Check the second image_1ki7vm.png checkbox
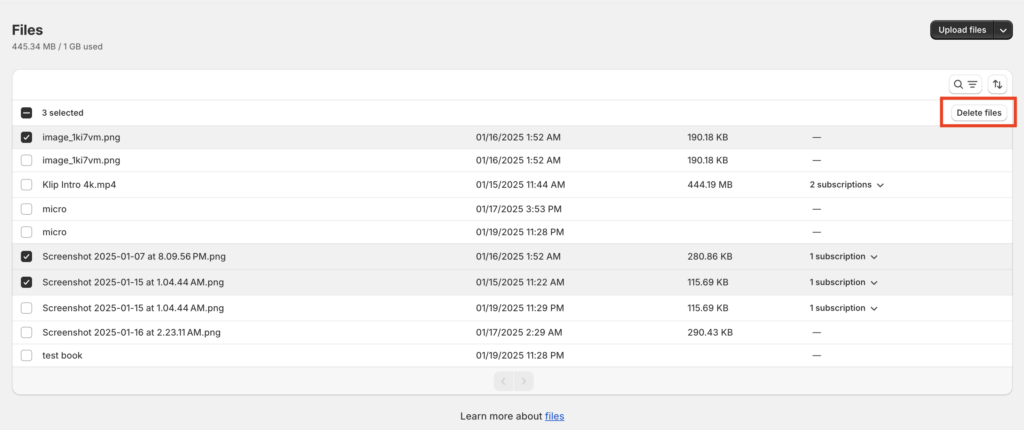1024x430 pixels. 27,160
